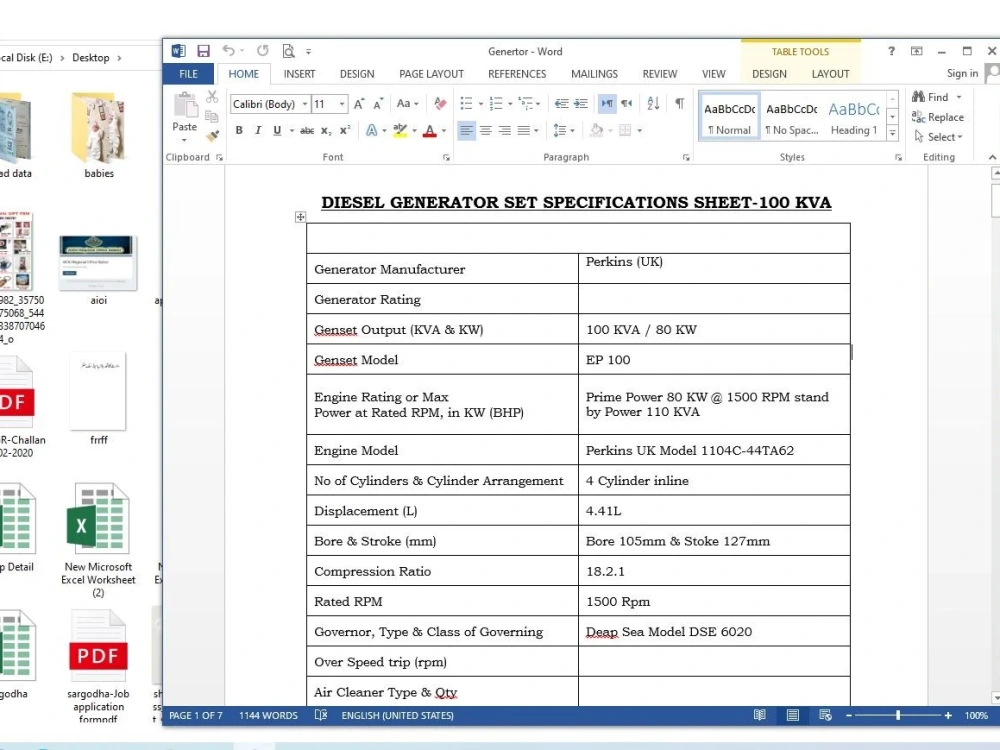The image size is (1000, 750).
Task: Increase paragraph indent
Action: (581, 103)
